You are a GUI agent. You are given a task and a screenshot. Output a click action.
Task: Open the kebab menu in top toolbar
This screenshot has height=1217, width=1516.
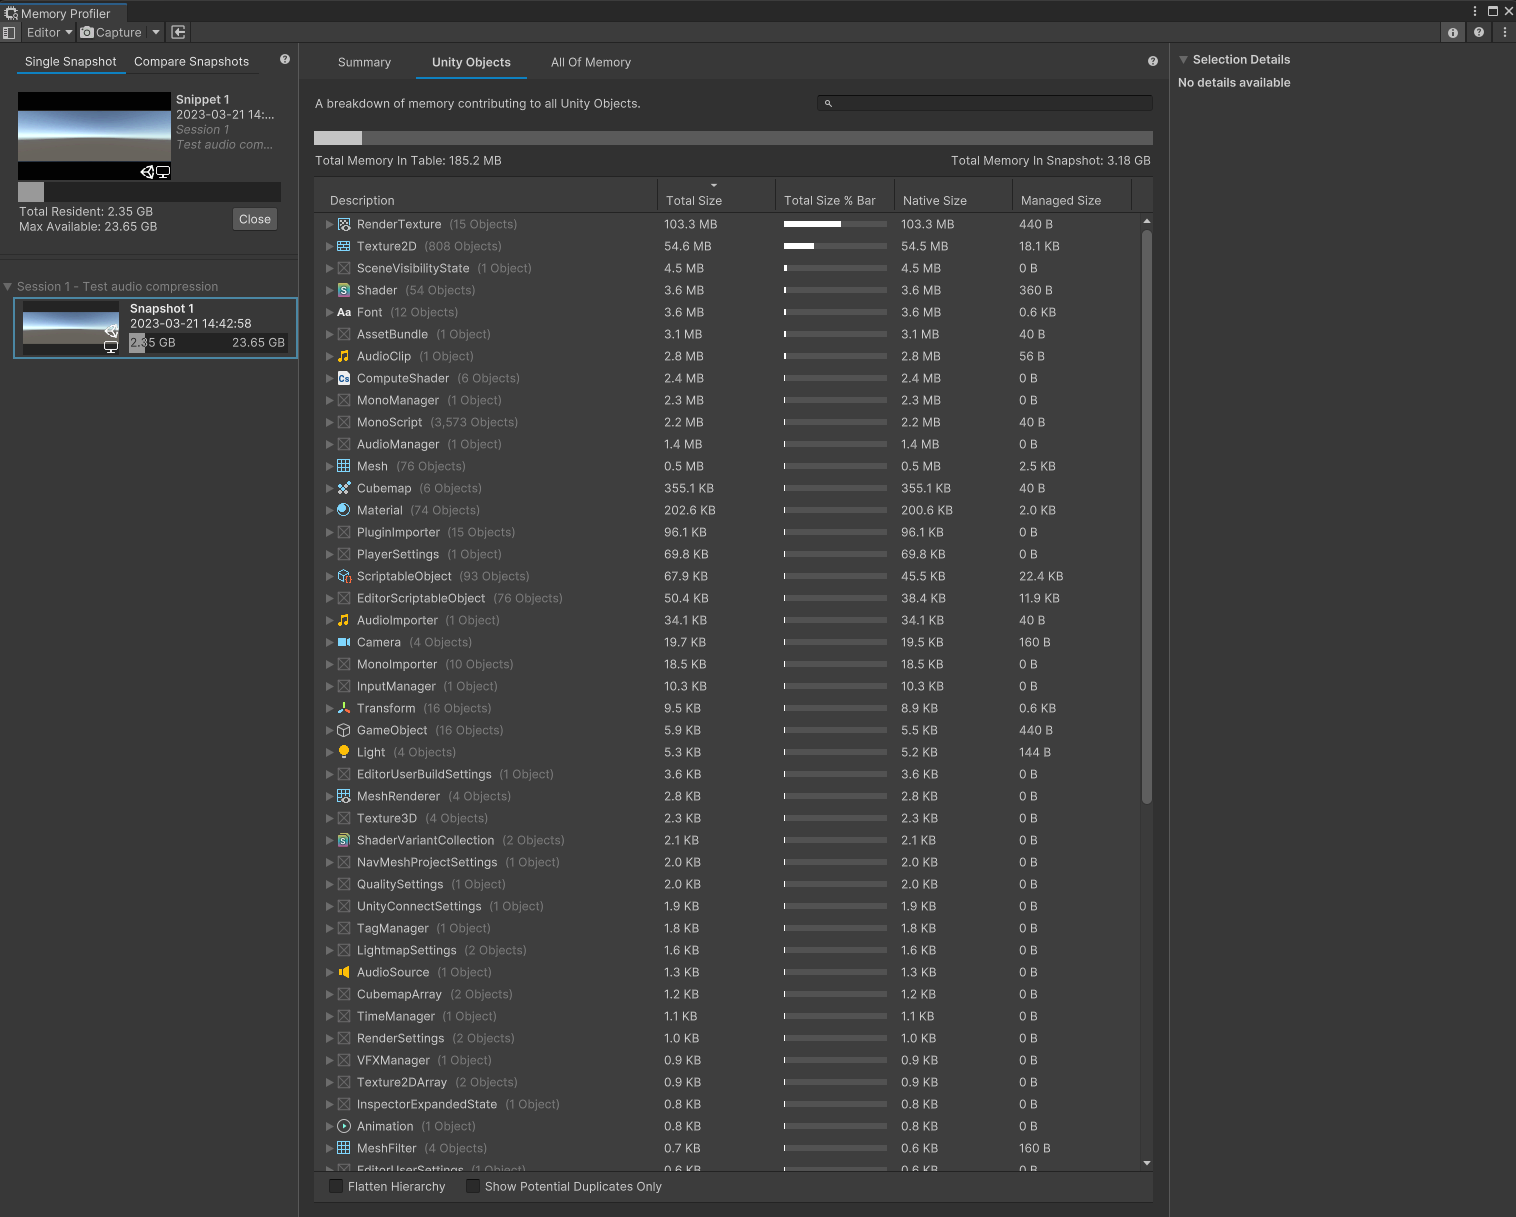[x=1504, y=33]
